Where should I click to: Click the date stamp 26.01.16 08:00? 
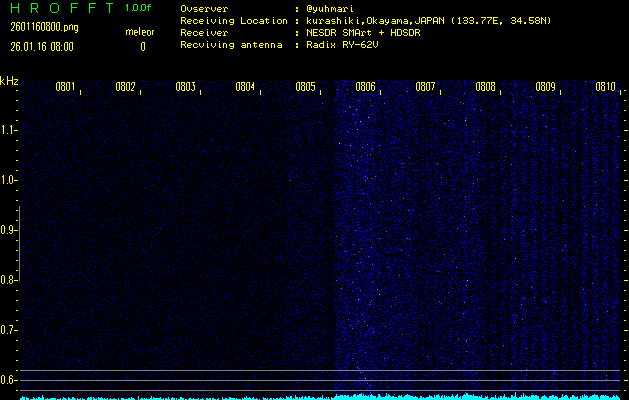click(x=42, y=47)
